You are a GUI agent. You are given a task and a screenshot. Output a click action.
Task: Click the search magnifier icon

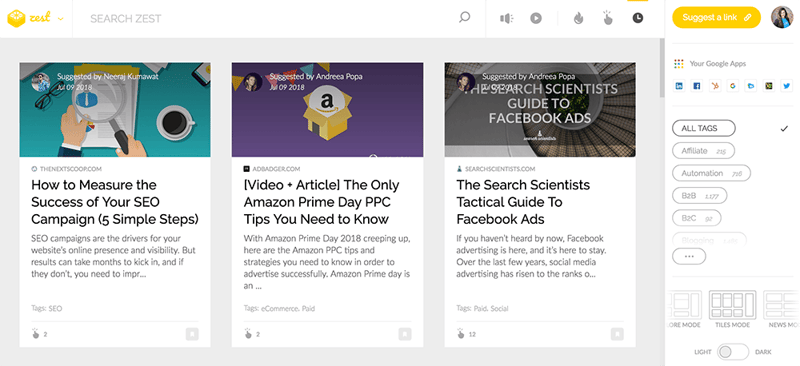(464, 18)
